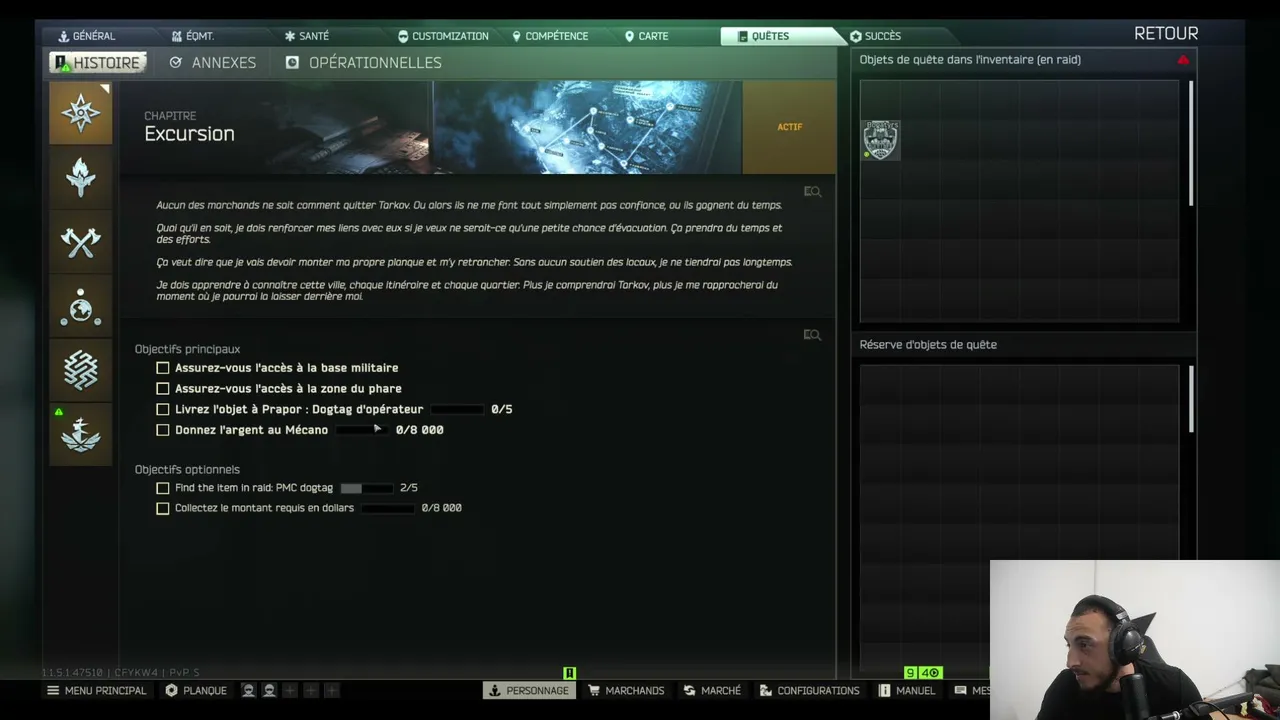Click the 'Excursion' chapter title
This screenshot has width=1280, height=720.
pyautogui.click(x=189, y=134)
